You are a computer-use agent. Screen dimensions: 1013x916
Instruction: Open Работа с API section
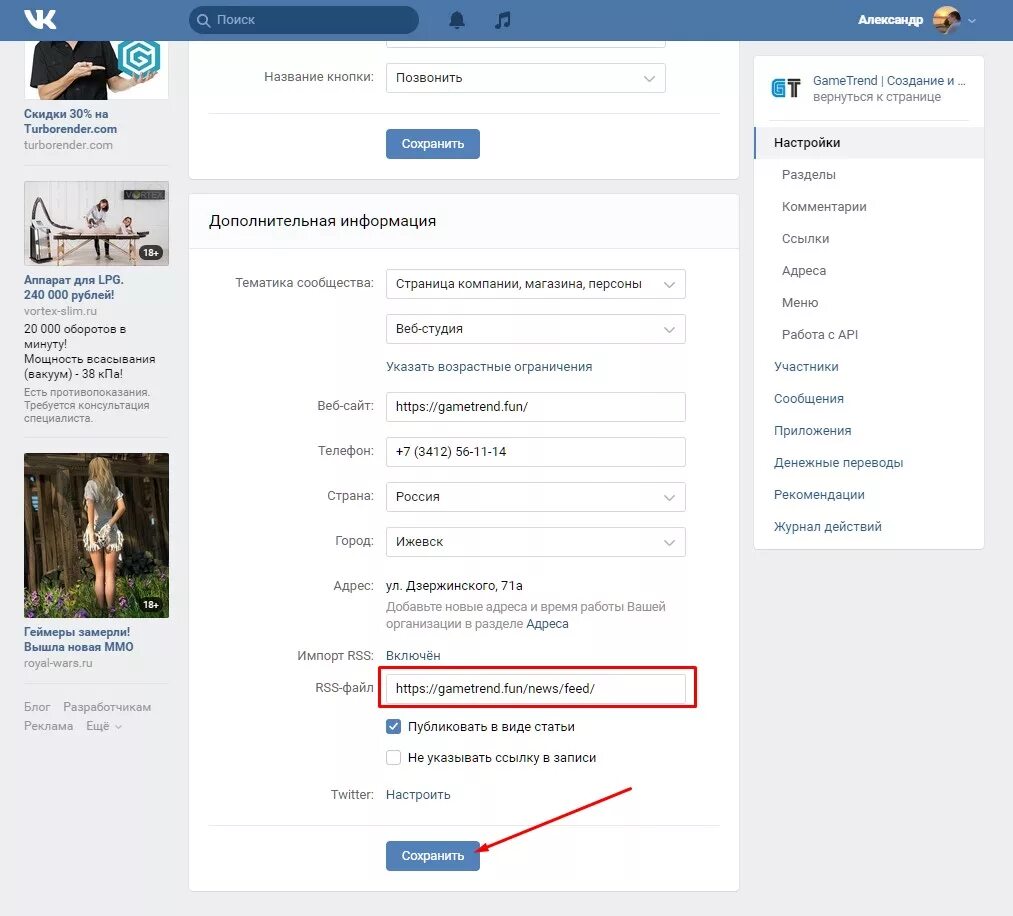(x=819, y=335)
